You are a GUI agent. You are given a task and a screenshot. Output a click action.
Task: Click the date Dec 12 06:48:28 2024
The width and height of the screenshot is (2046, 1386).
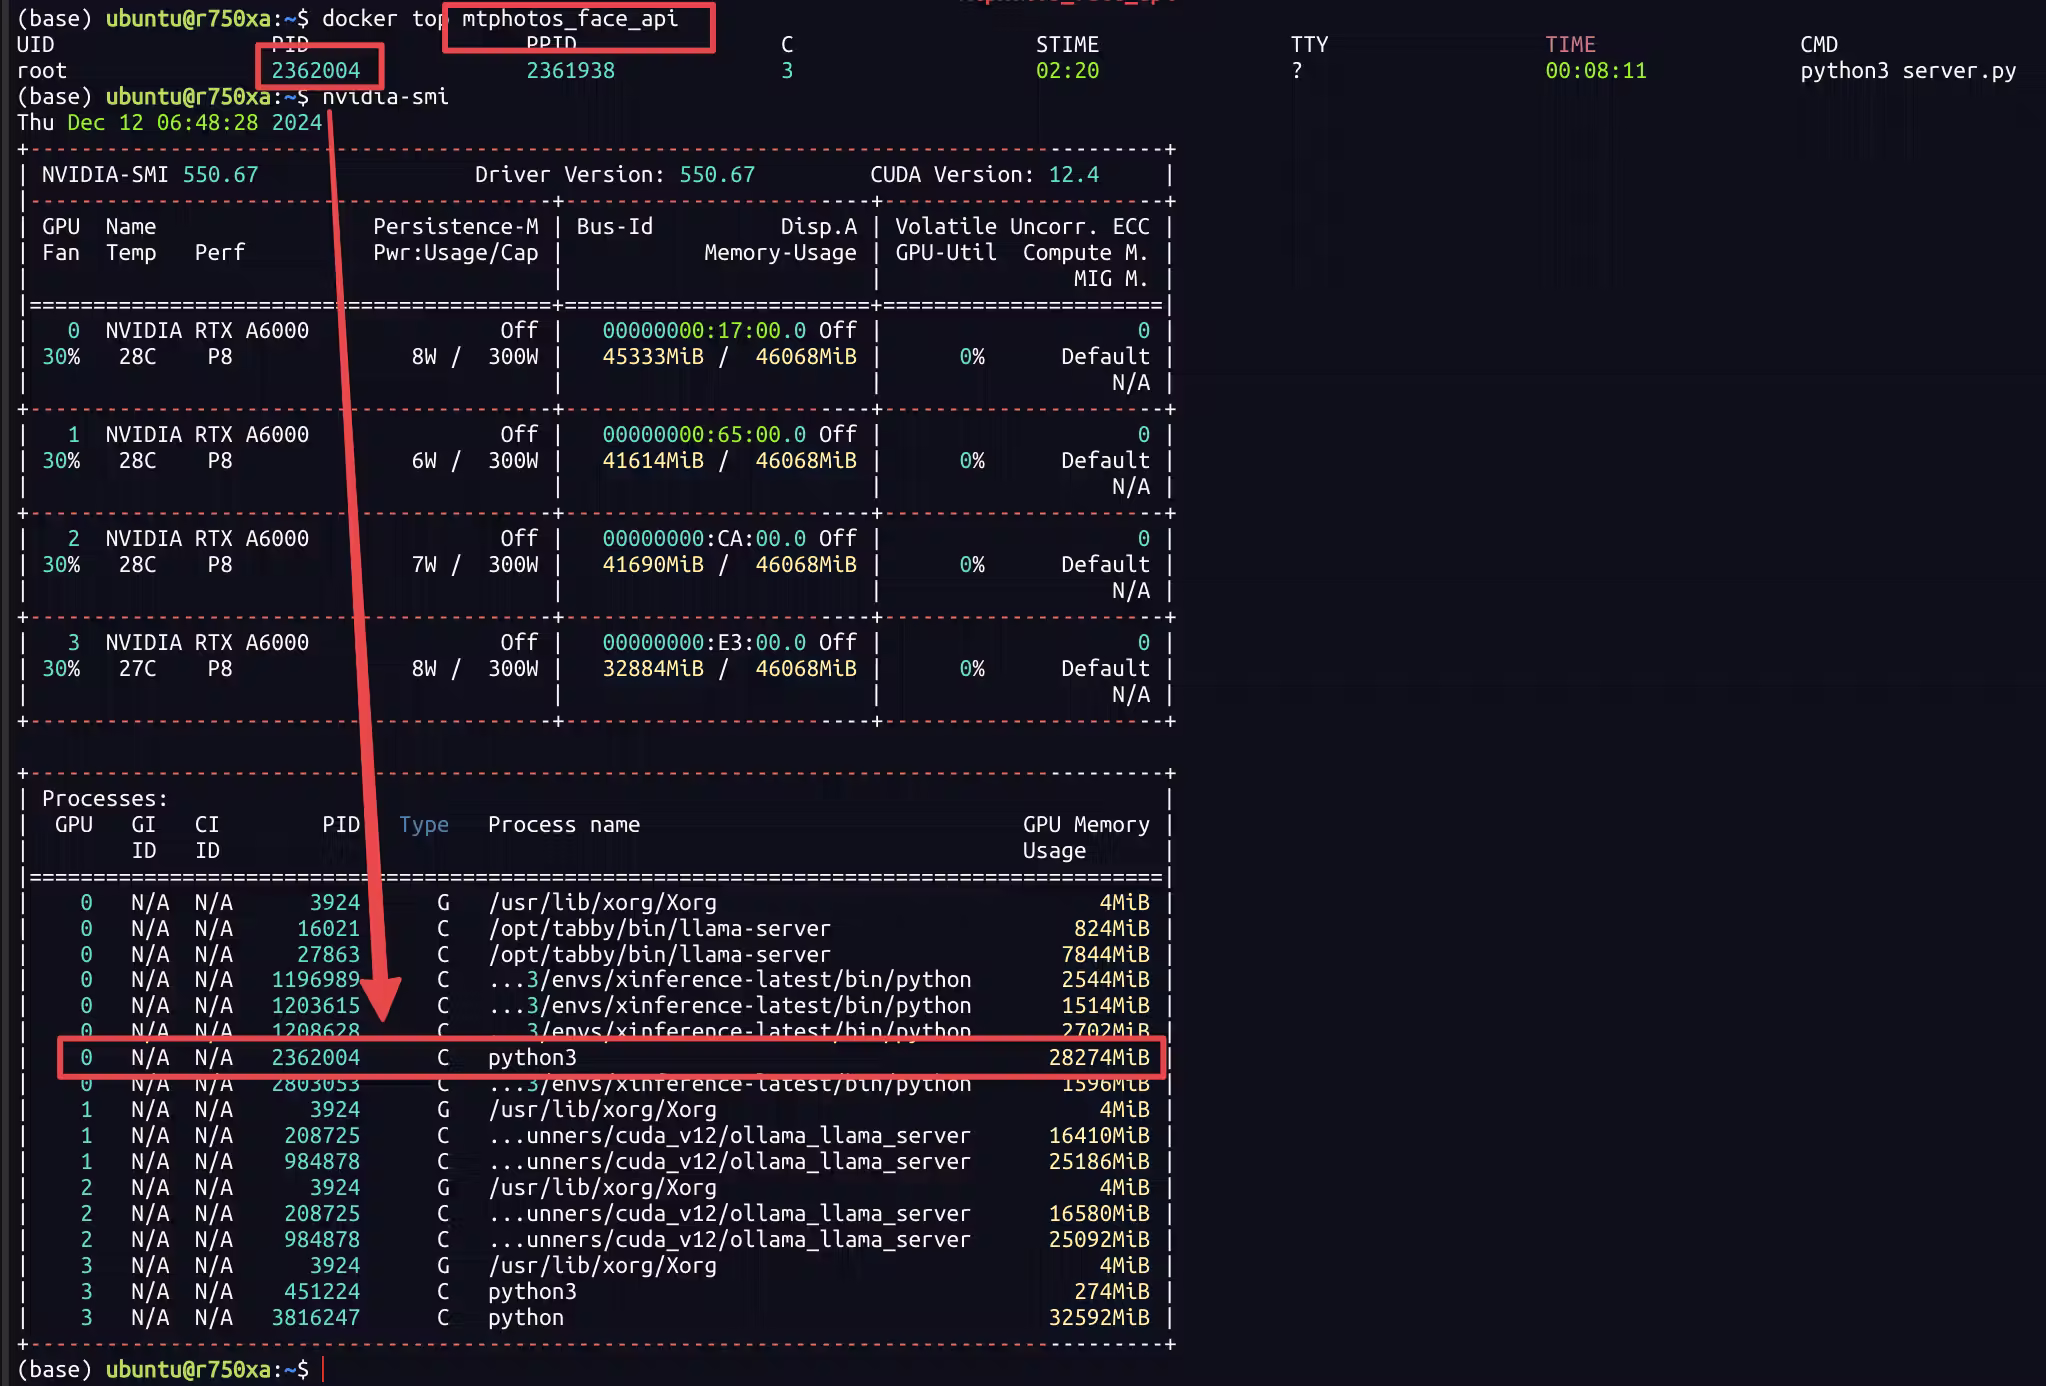click(x=194, y=122)
